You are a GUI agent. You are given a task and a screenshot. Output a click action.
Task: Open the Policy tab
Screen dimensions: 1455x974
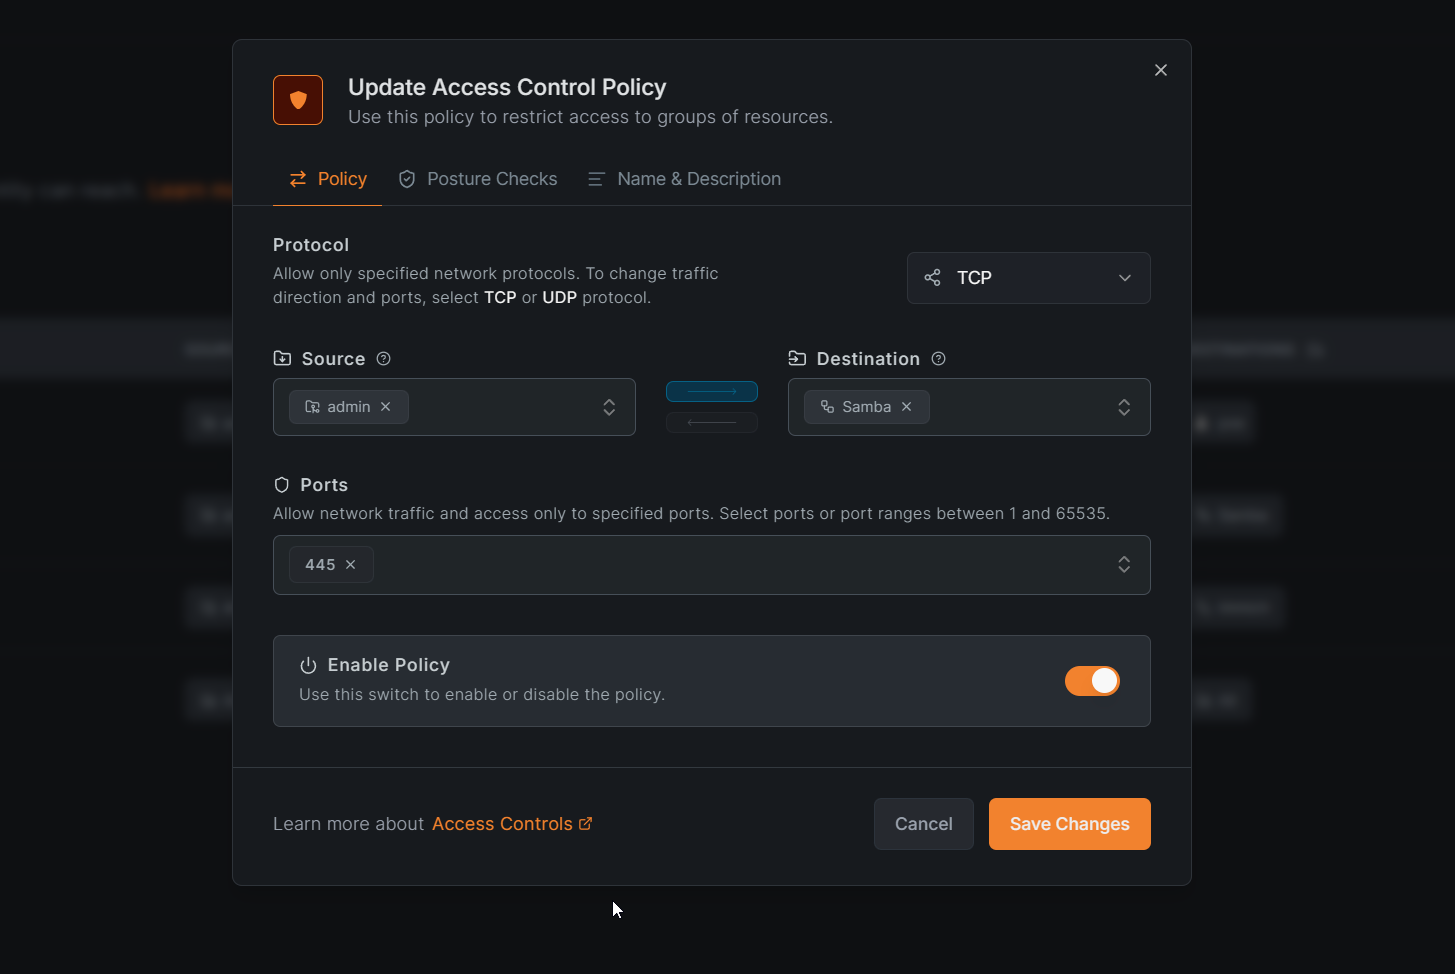[x=328, y=179]
